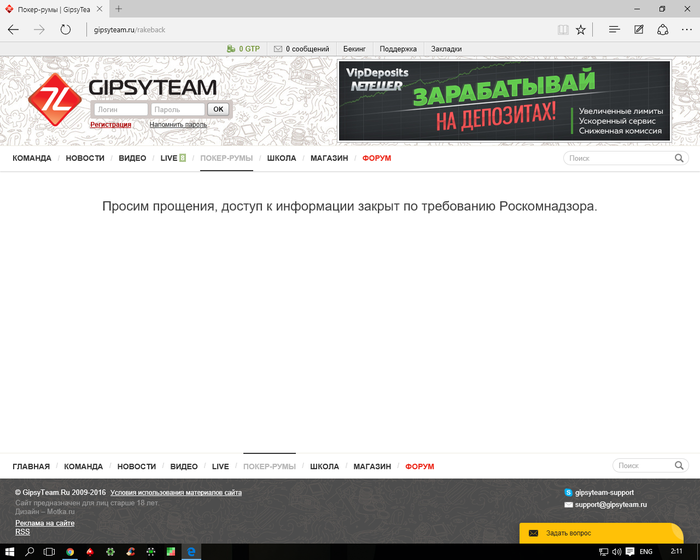The height and width of the screenshot is (560, 700).
Task: Open the Edge share icon
Action: click(x=662, y=30)
